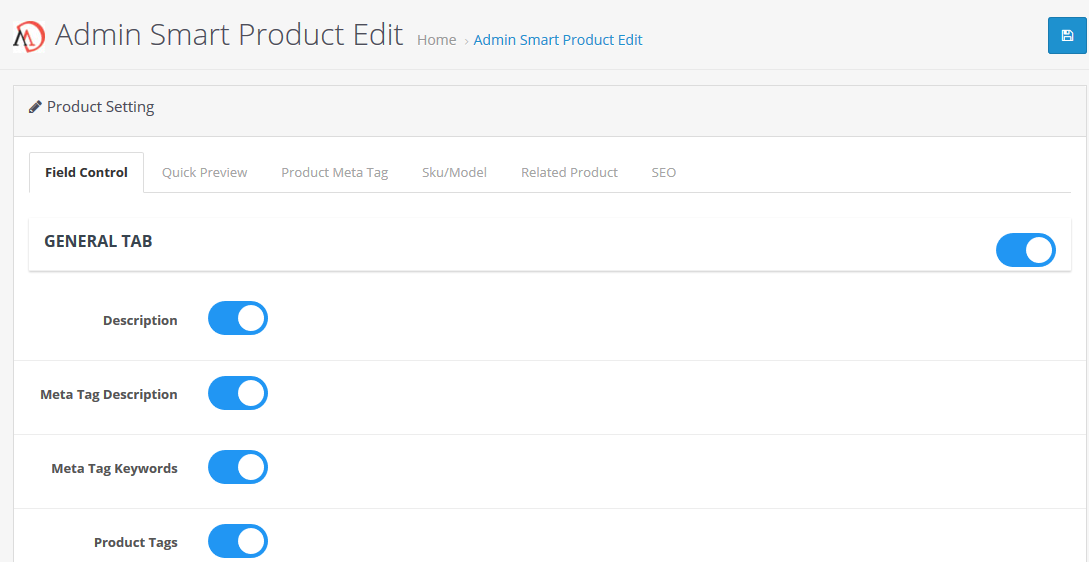Click the red logo beside the page title

click(x=29, y=36)
